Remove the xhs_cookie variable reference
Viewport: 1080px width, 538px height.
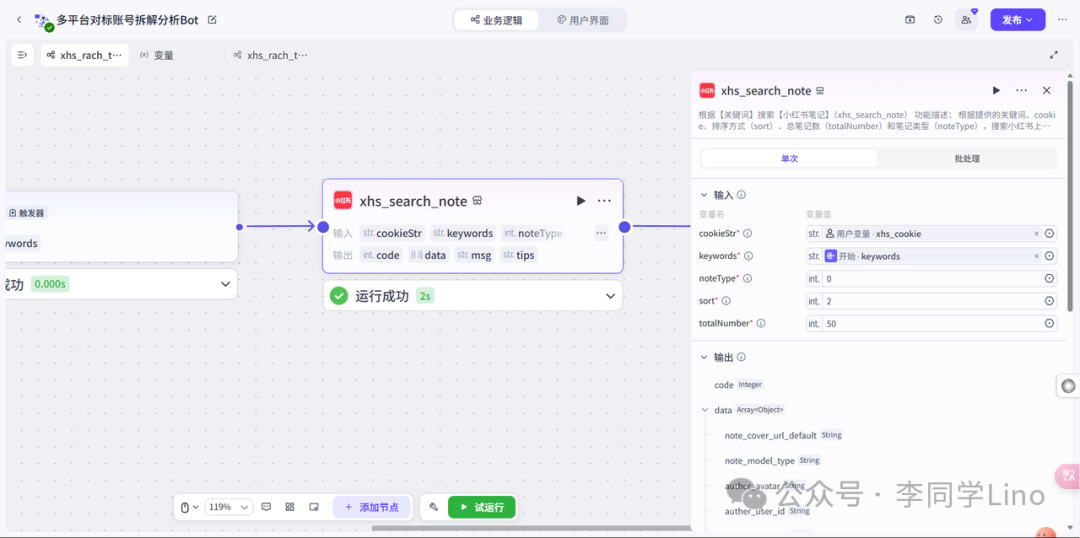click(1036, 234)
